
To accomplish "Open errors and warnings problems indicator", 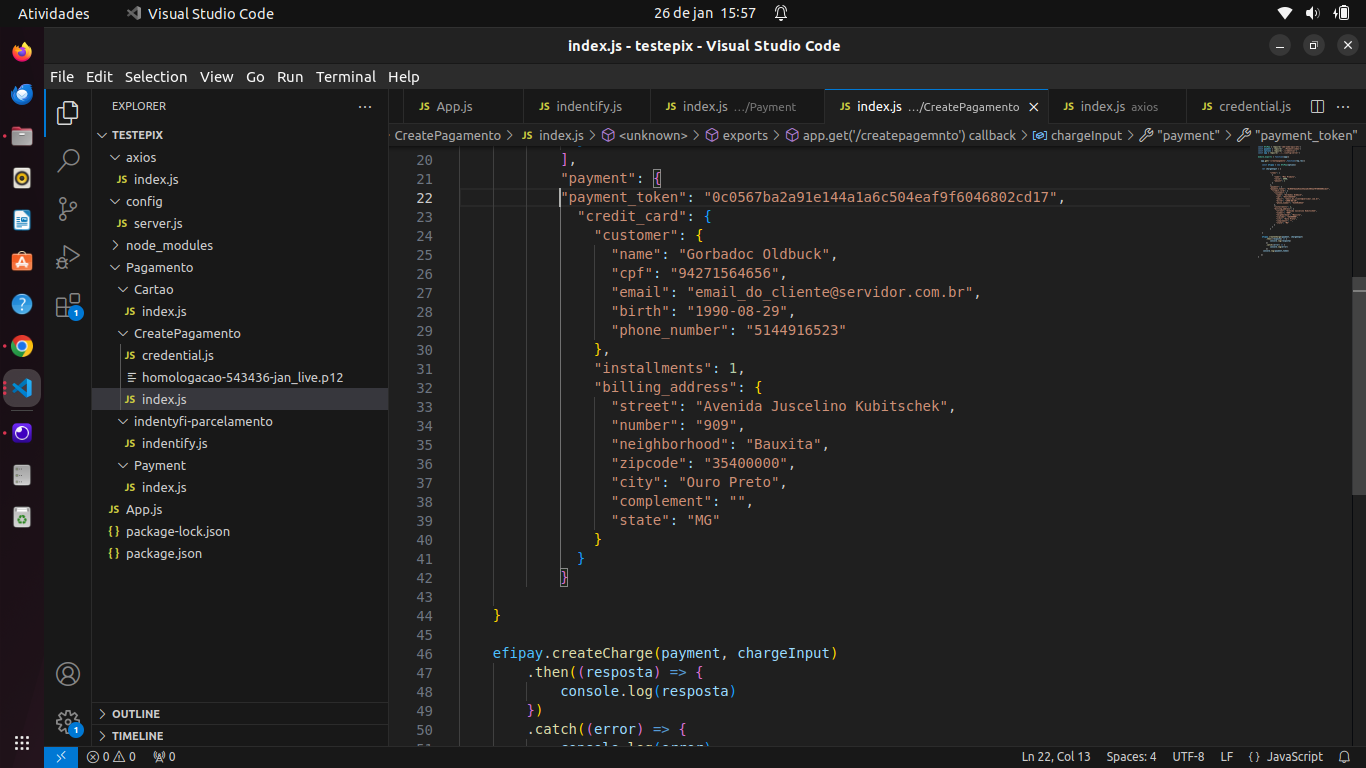I will (111, 757).
